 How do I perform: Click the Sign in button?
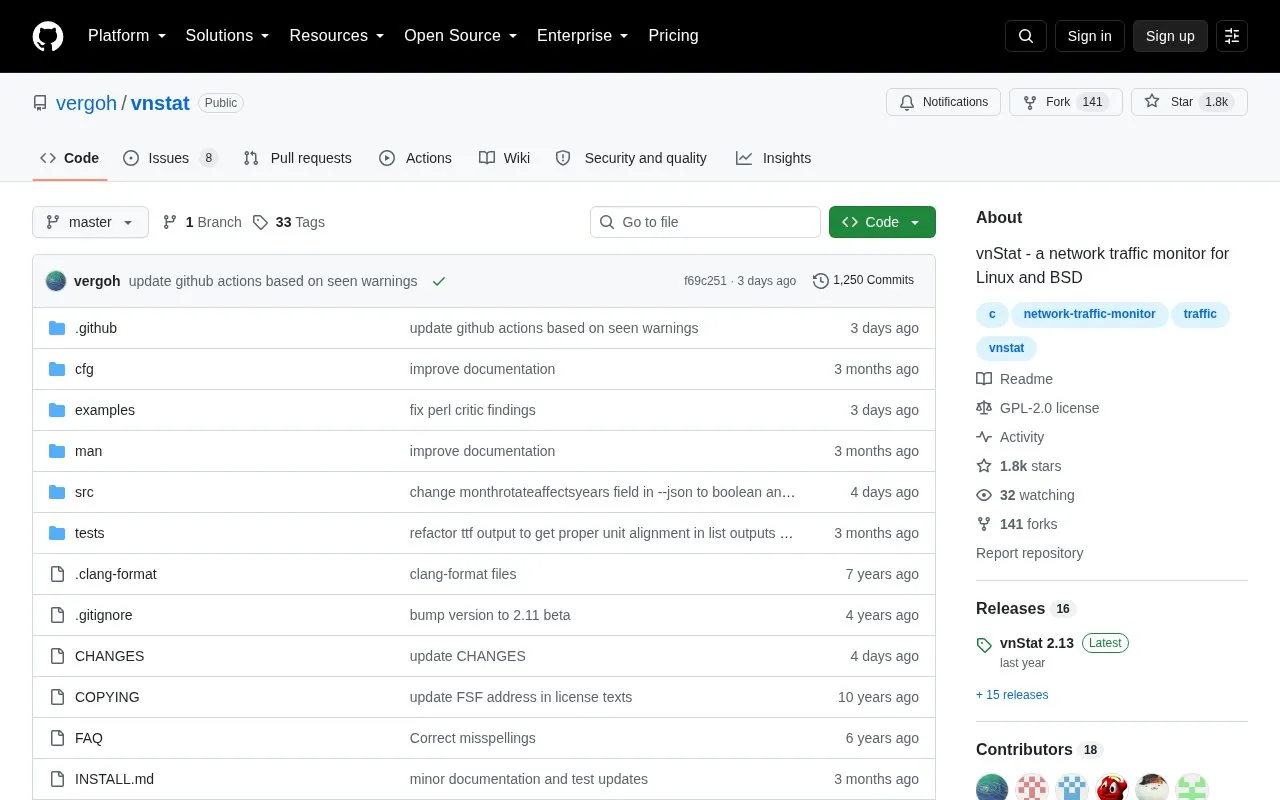(1089, 36)
